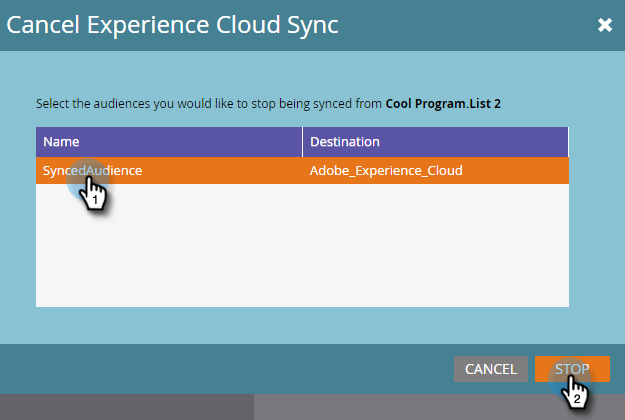The width and height of the screenshot is (625, 420).
Task: Close the Cancel Experience Cloud Sync dialog
Action: click(x=604, y=25)
